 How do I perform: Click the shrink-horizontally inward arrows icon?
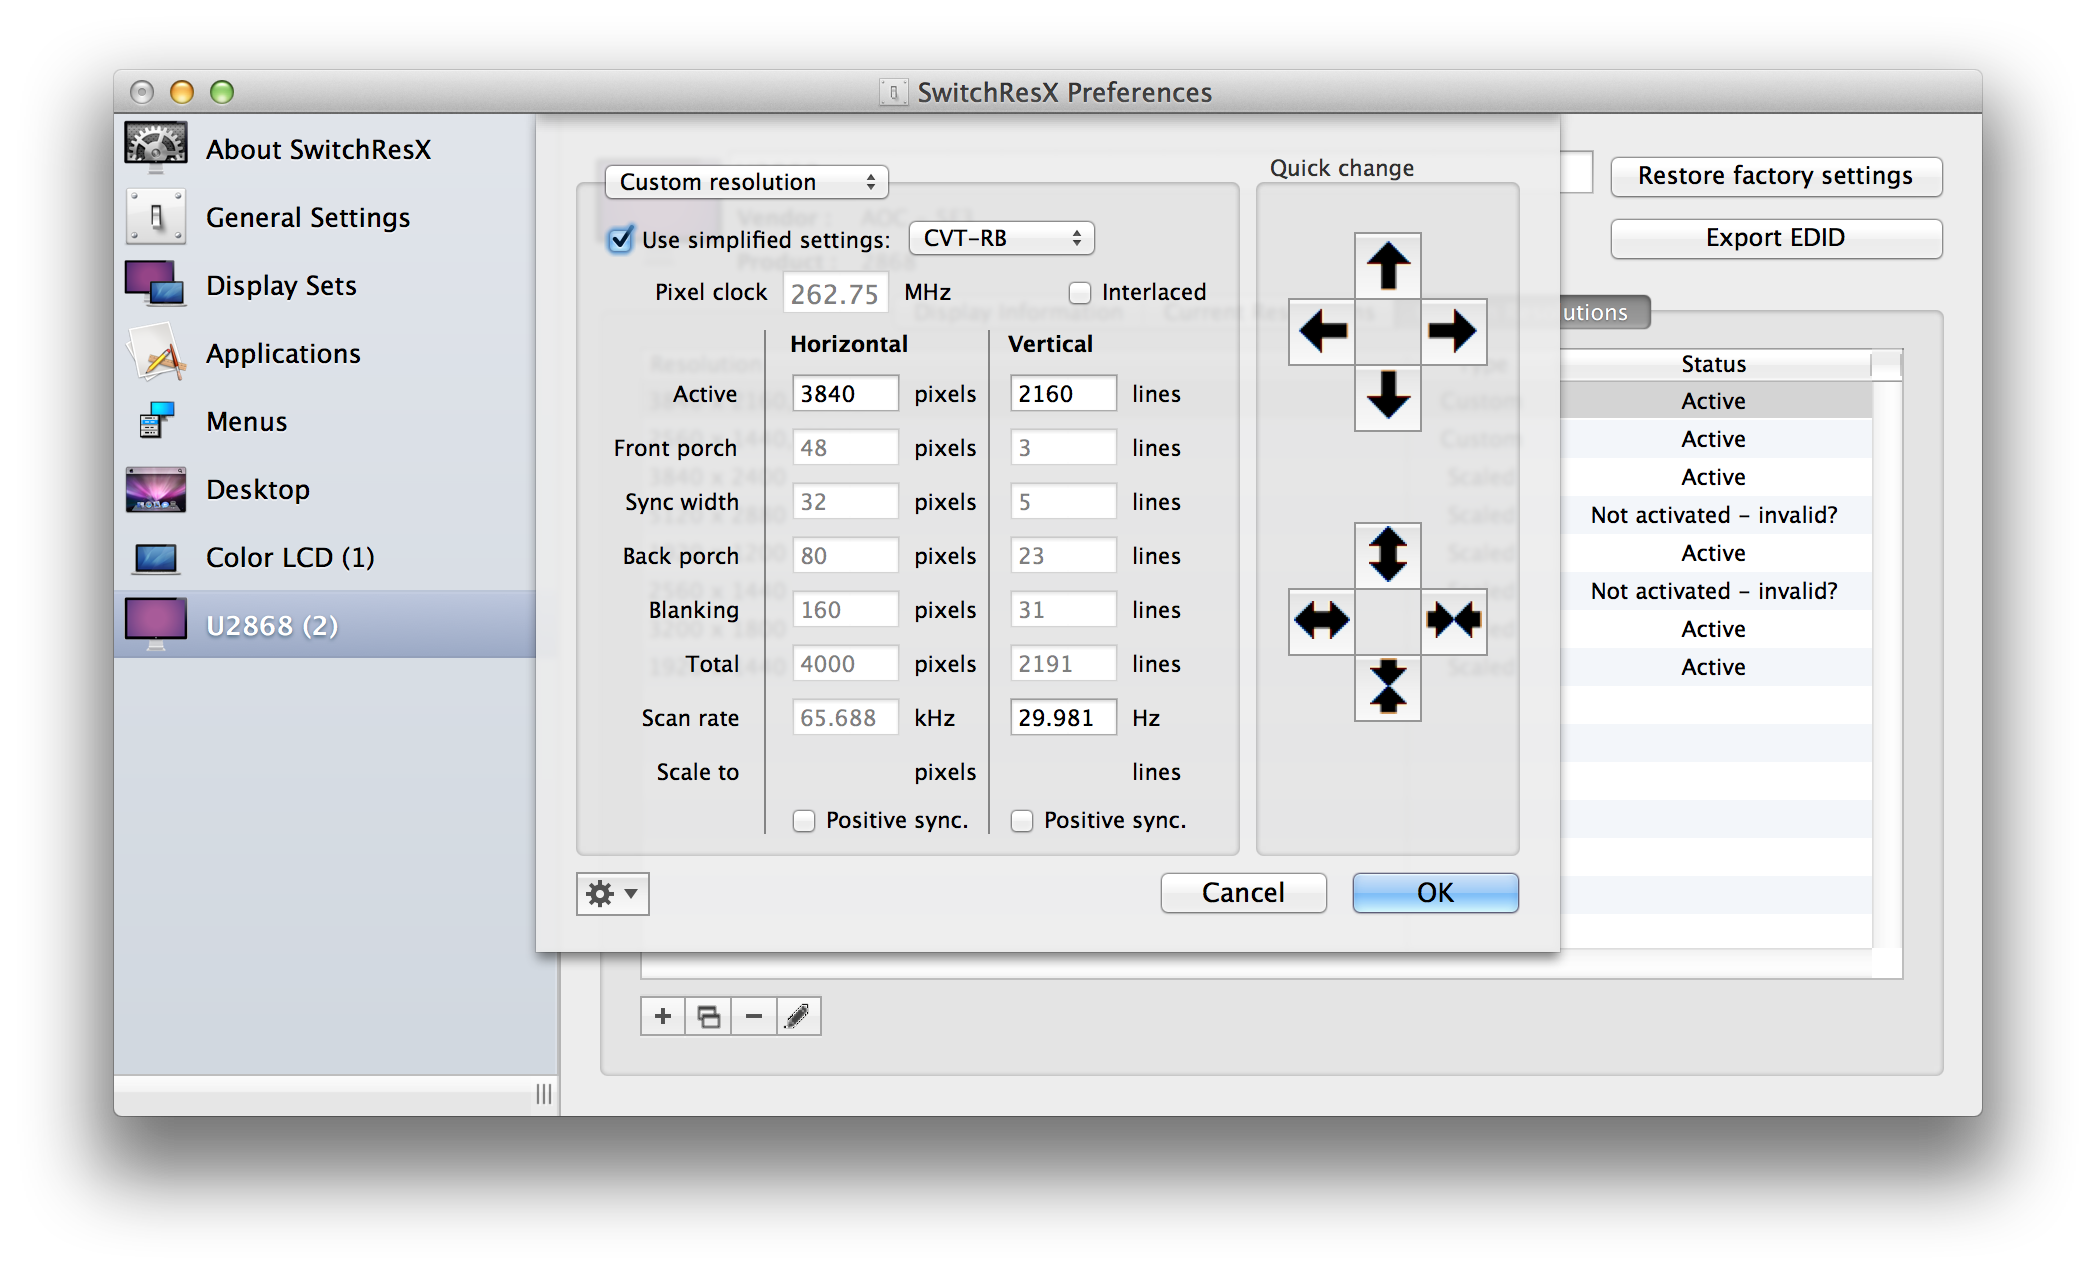1452,620
